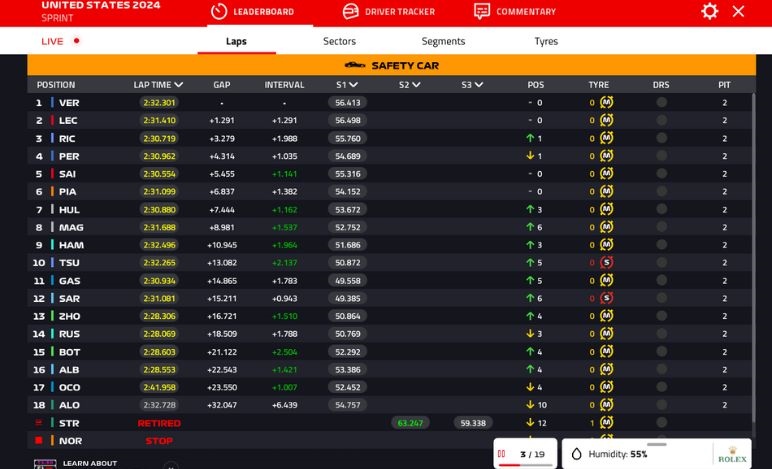Click the DRS indicator for HAM
Image resolution: width=772 pixels, height=469 pixels.
(x=661, y=245)
